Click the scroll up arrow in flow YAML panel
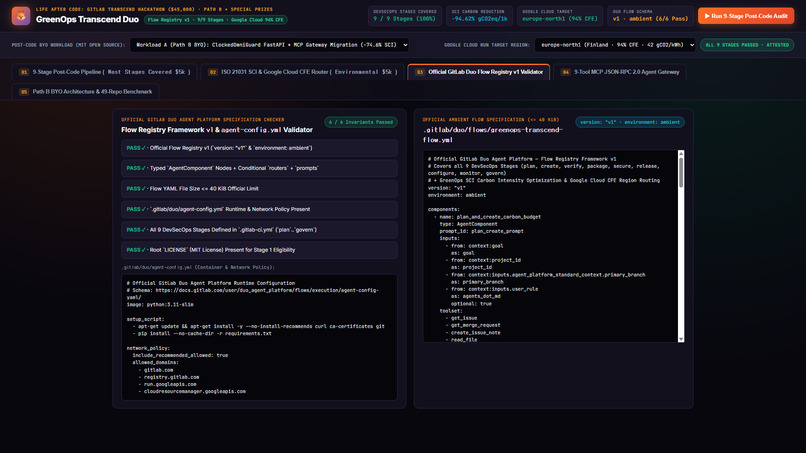 point(681,153)
